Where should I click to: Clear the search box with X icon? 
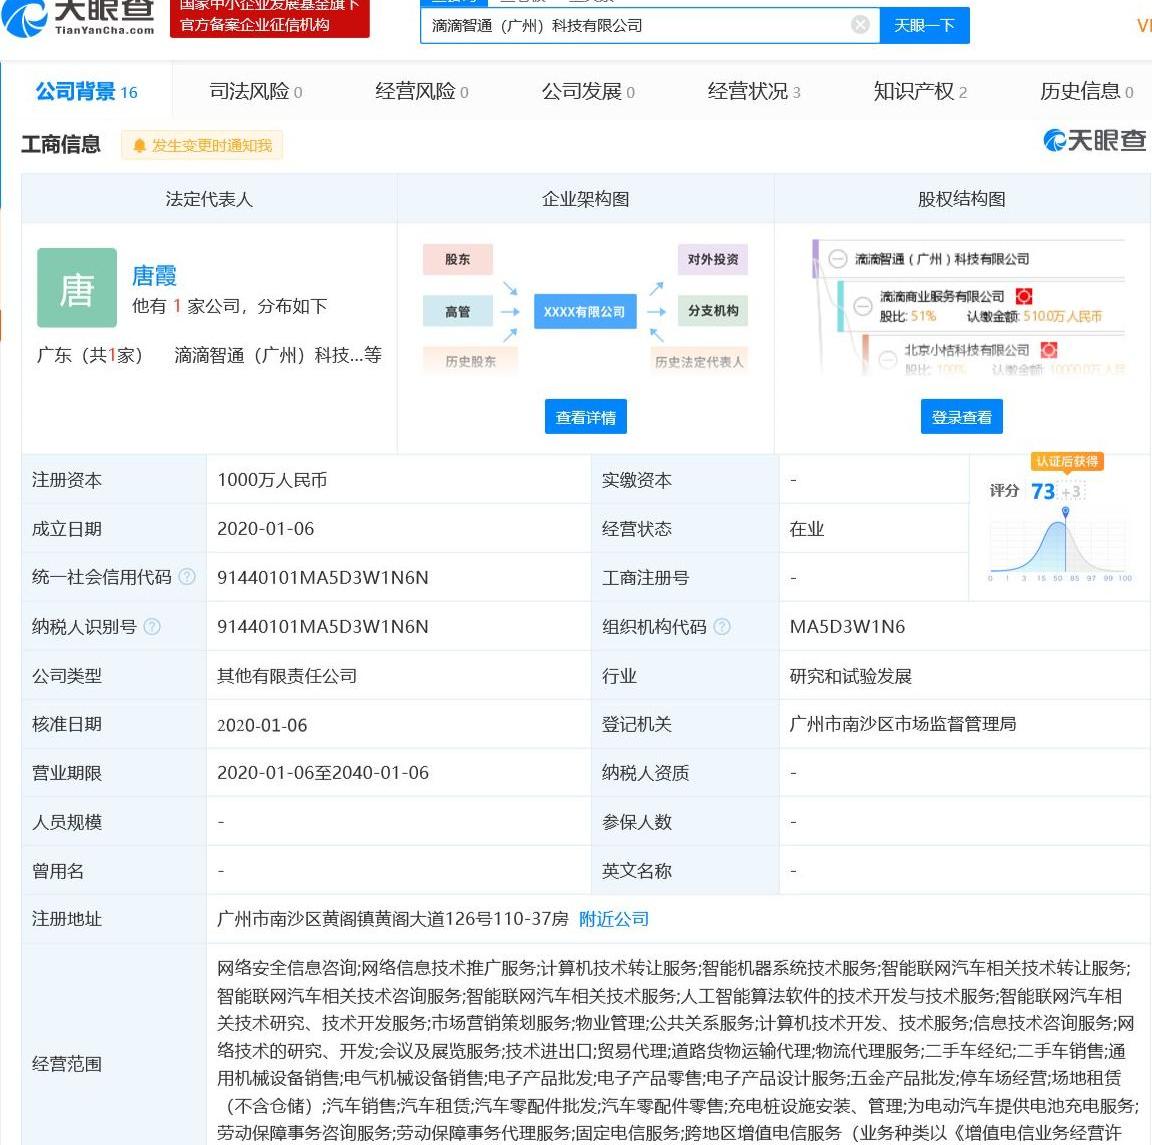coord(860,25)
